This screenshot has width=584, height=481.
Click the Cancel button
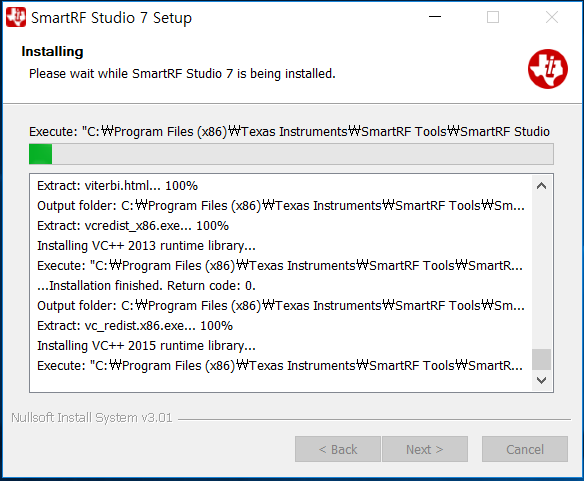click(x=525, y=449)
